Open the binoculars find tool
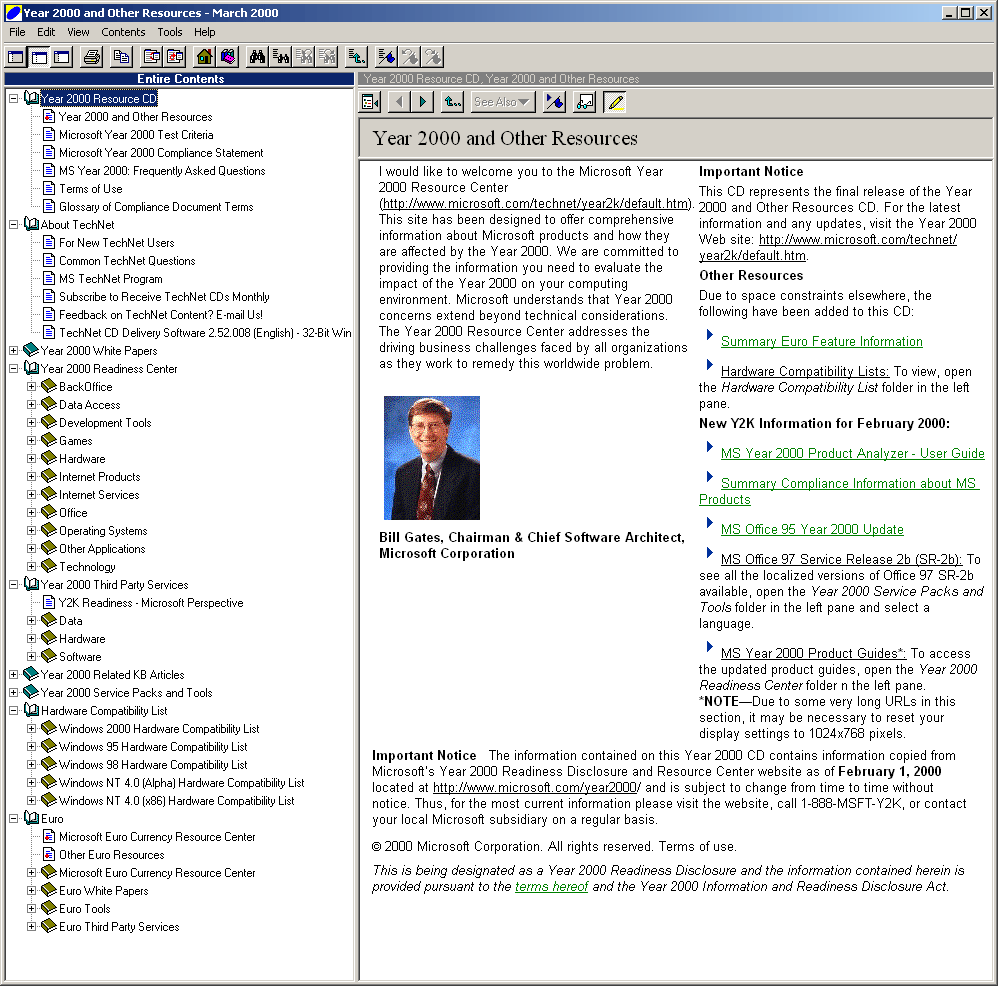The height and width of the screenshot is (986, 998). (257, 57)
